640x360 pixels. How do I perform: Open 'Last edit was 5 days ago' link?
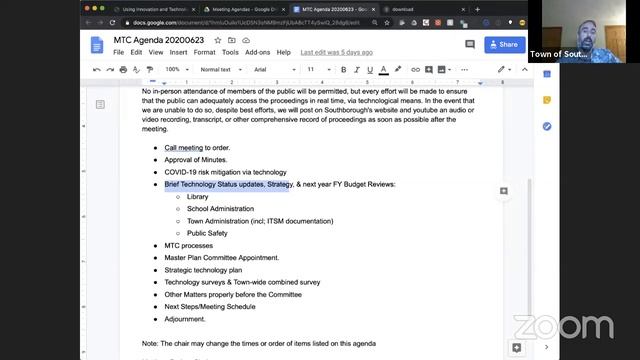pyautogui.click(x=337, y=52)
